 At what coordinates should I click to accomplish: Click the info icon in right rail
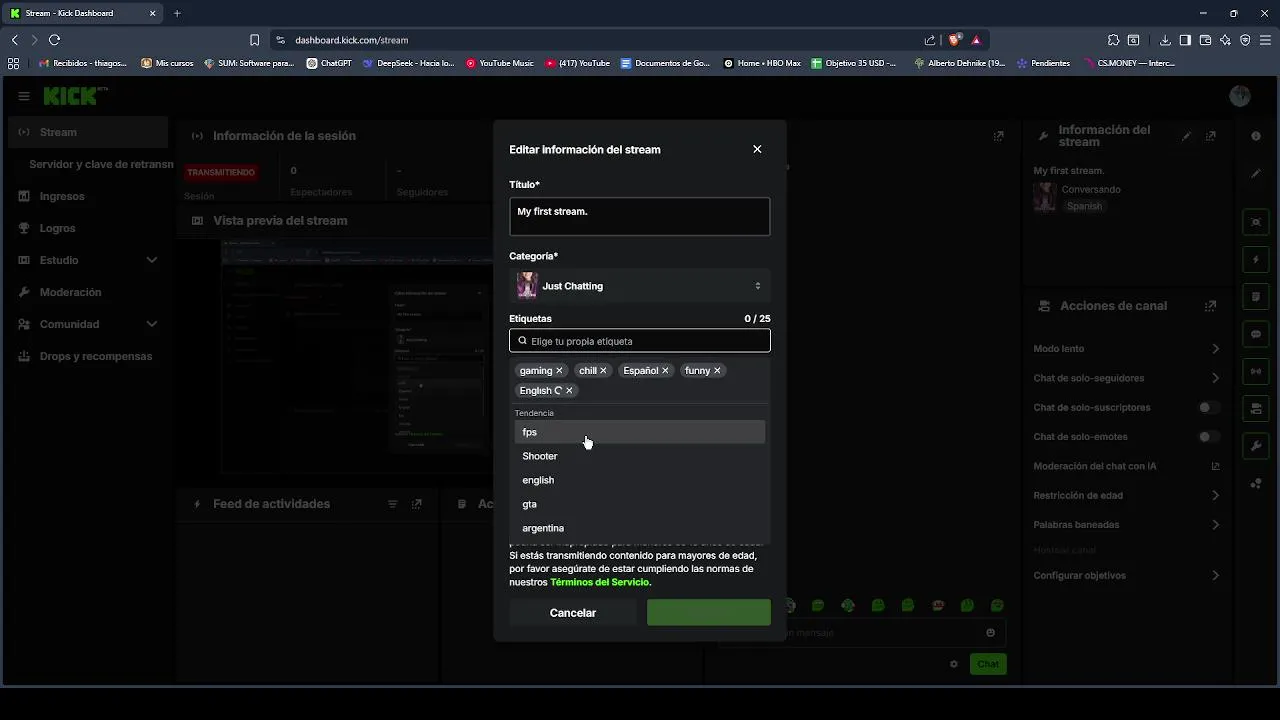(x=1256, y=136)
